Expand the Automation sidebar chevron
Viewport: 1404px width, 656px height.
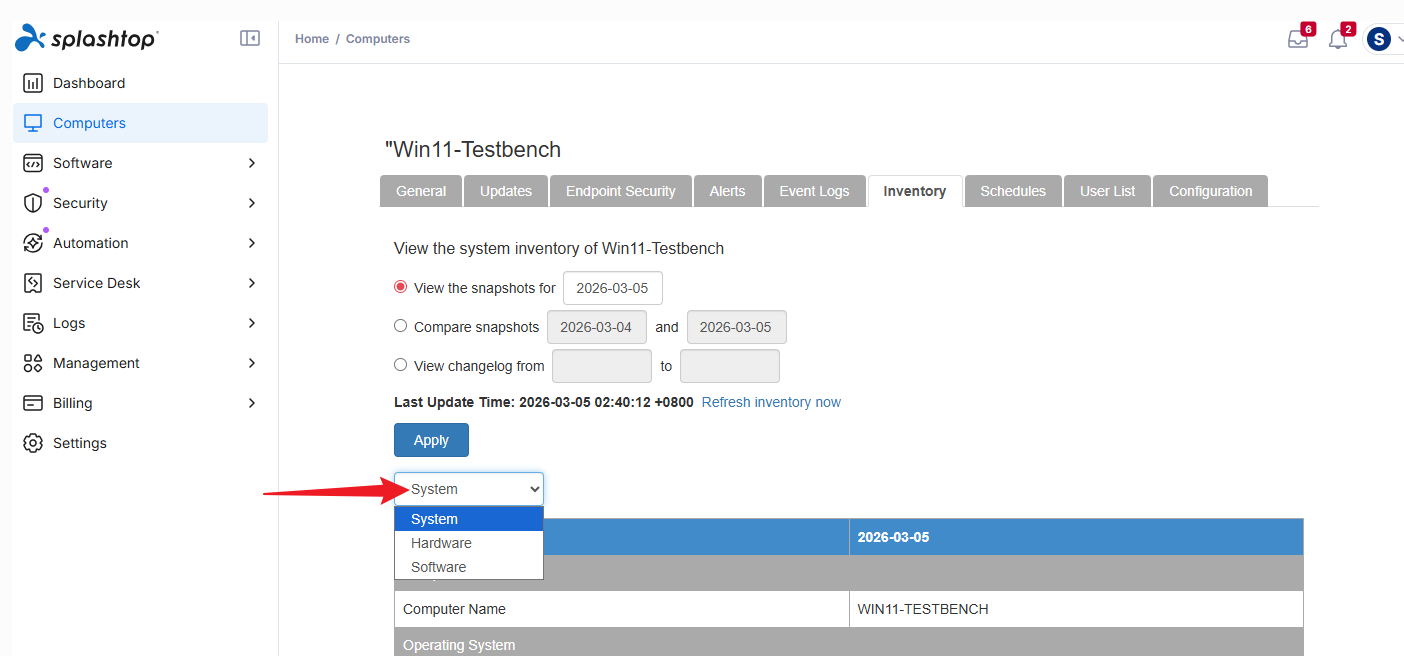(252, 243)
